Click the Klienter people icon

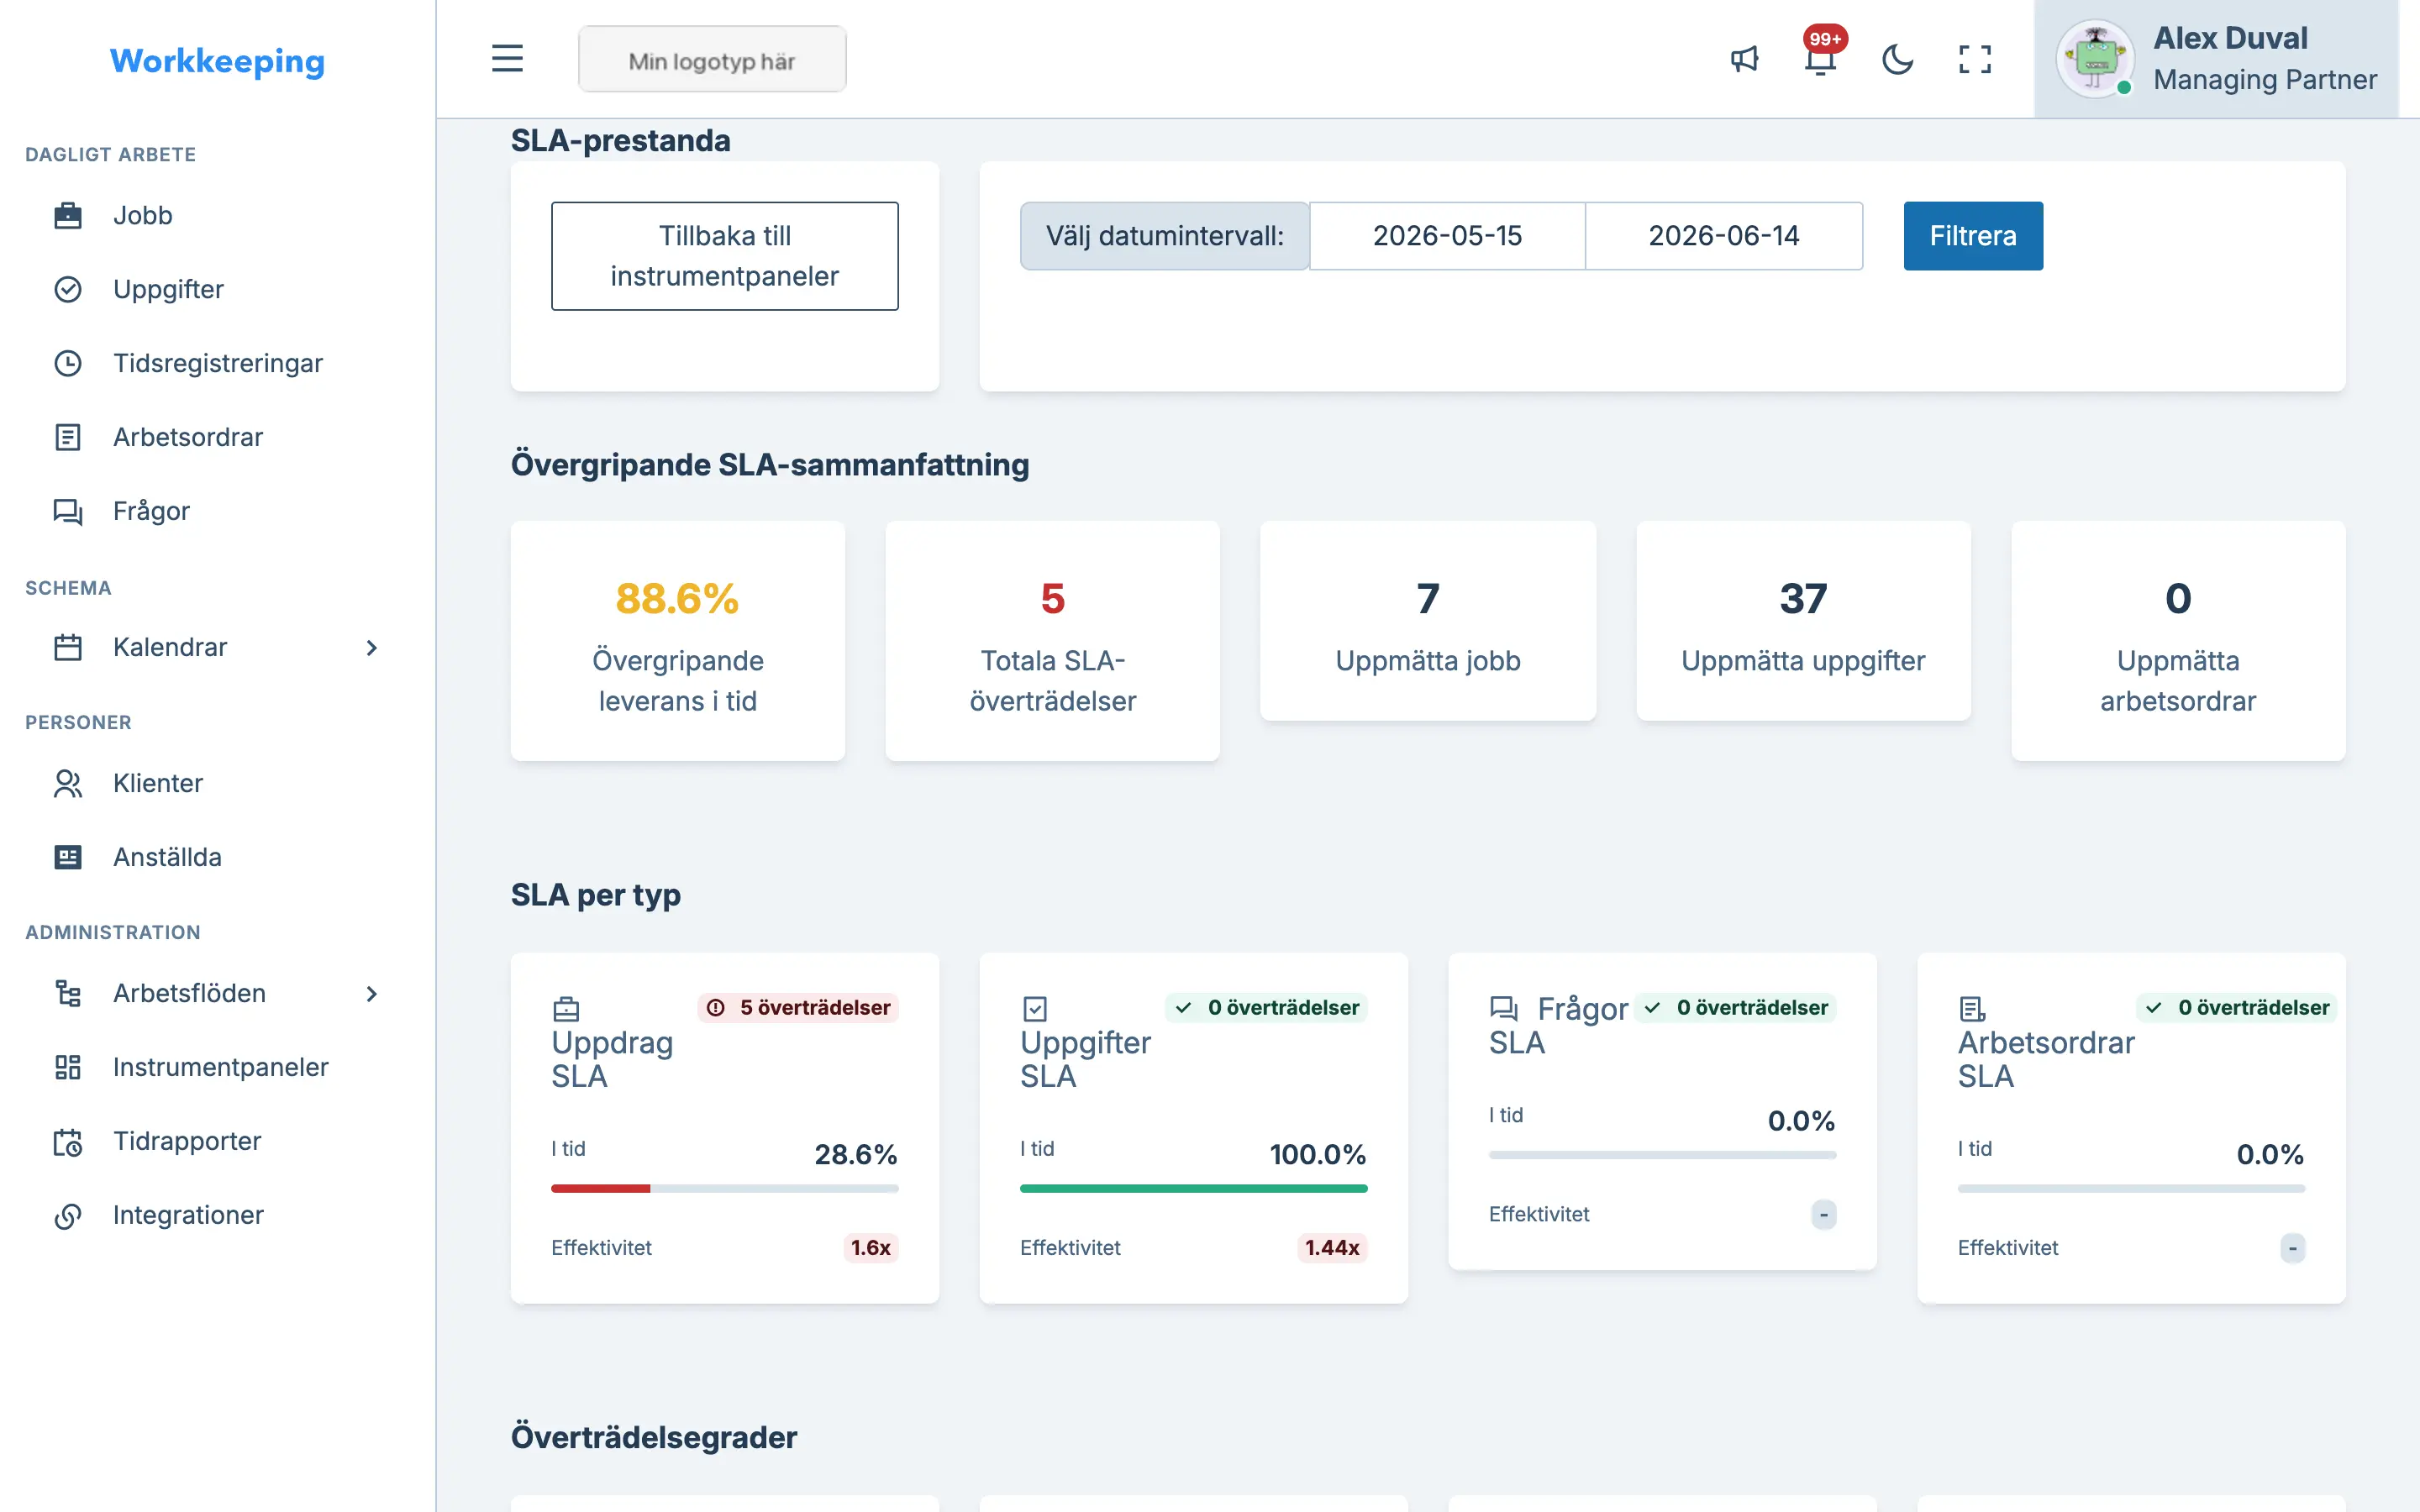click(x=67, y=783)
